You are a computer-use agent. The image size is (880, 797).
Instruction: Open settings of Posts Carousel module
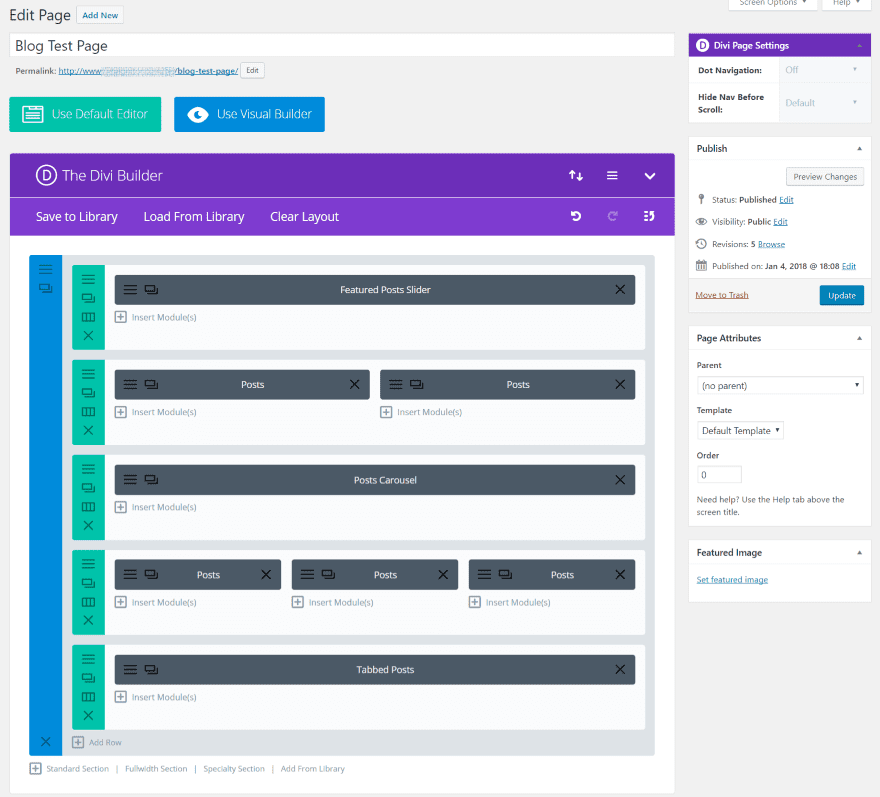pos(130,480)
